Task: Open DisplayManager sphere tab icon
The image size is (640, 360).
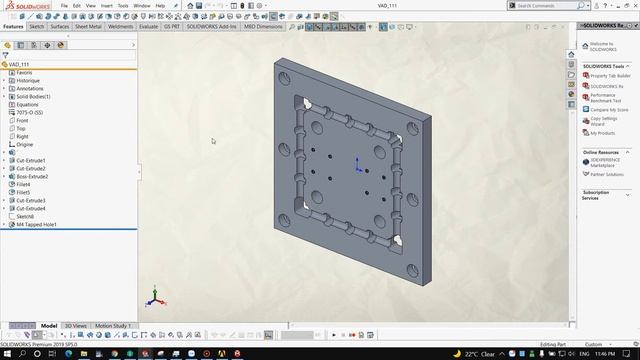Action: point(60,45)
